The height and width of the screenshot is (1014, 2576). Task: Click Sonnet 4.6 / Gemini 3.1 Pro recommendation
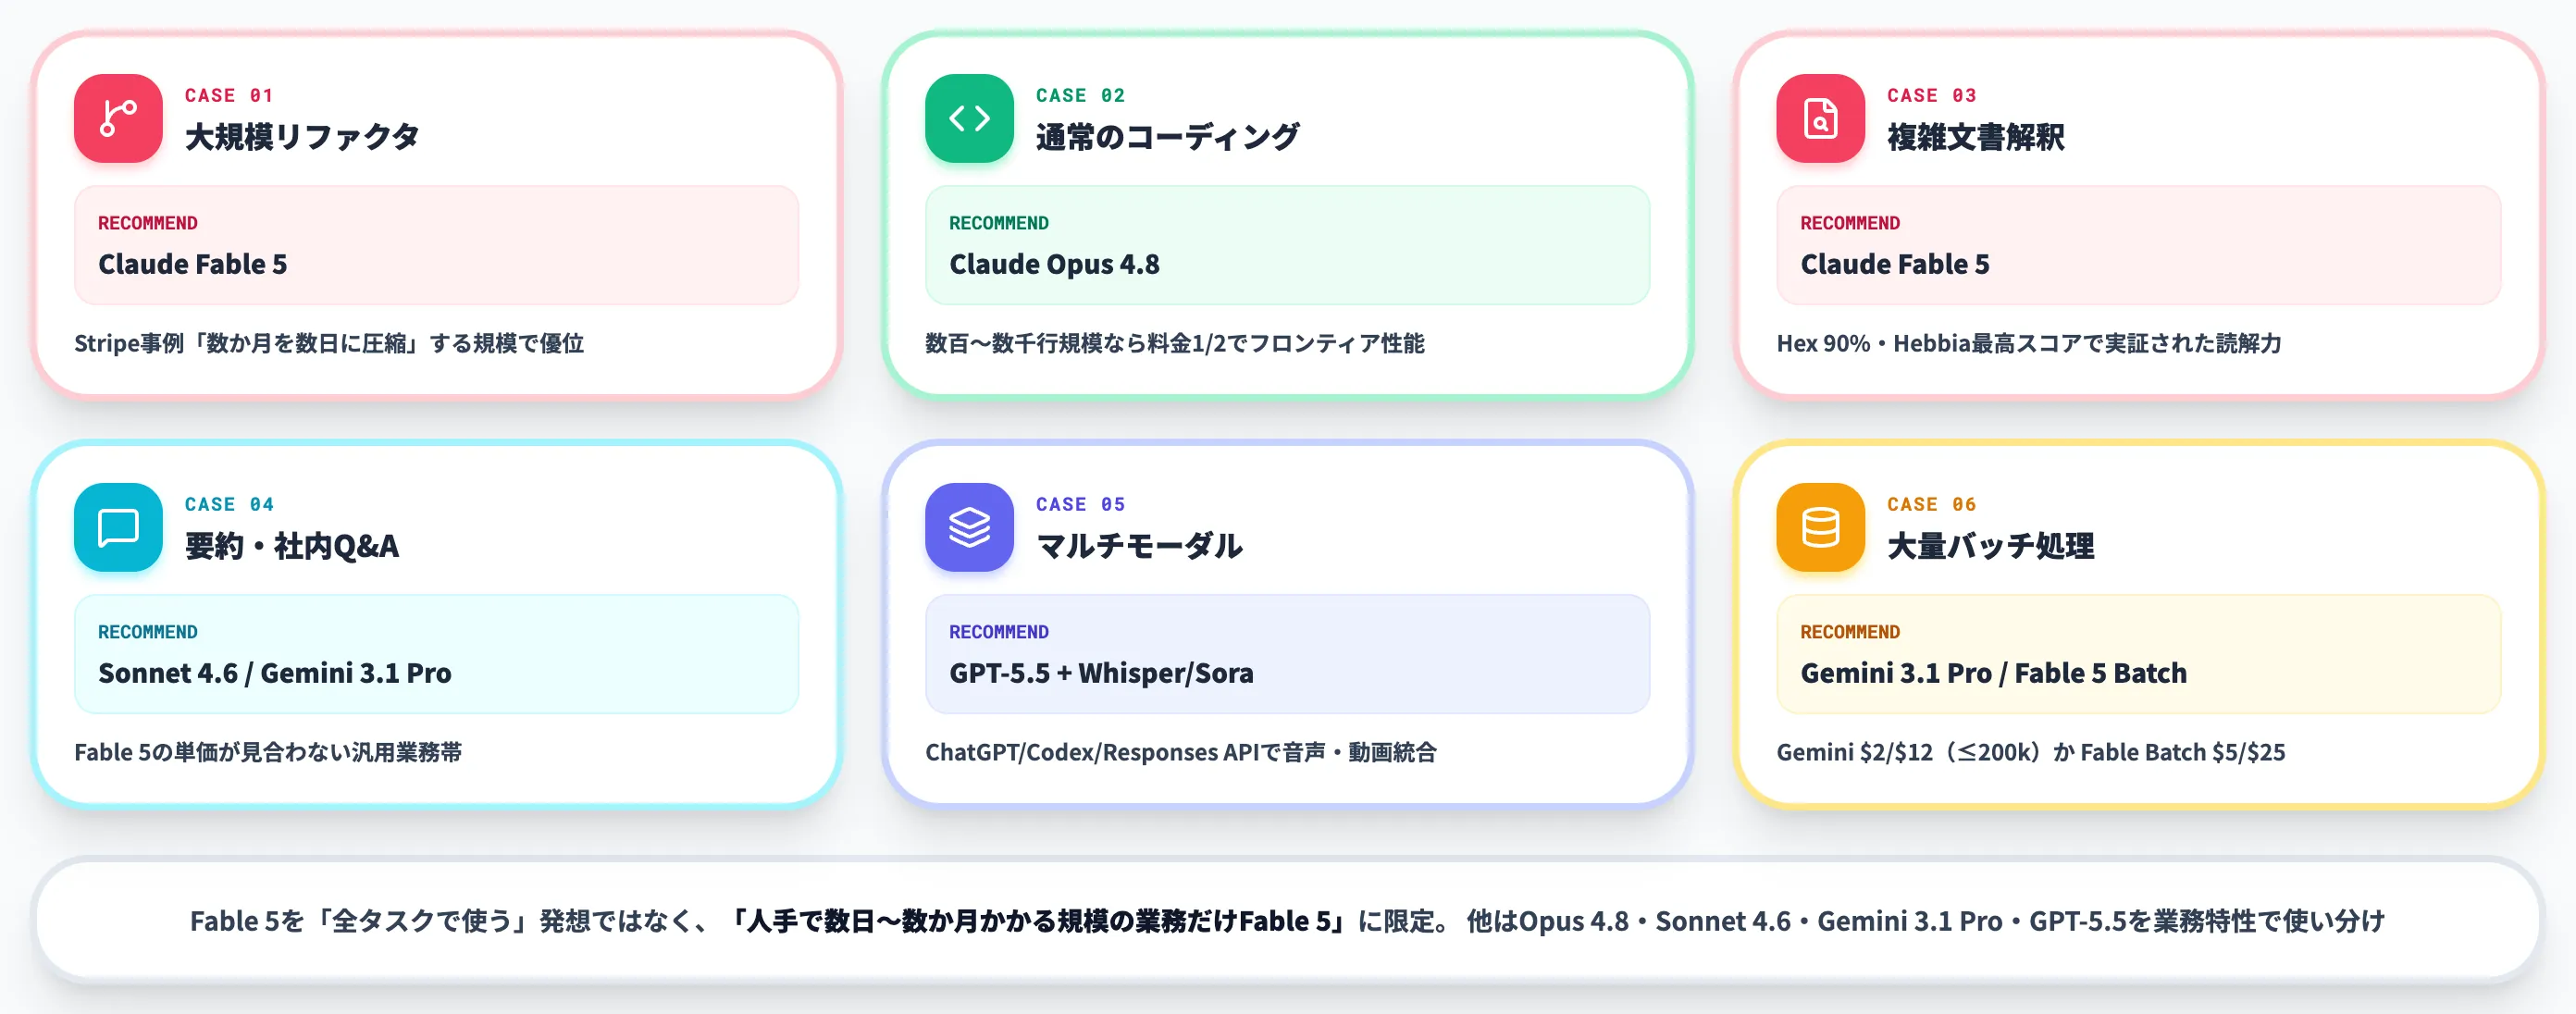coord(275,673)
